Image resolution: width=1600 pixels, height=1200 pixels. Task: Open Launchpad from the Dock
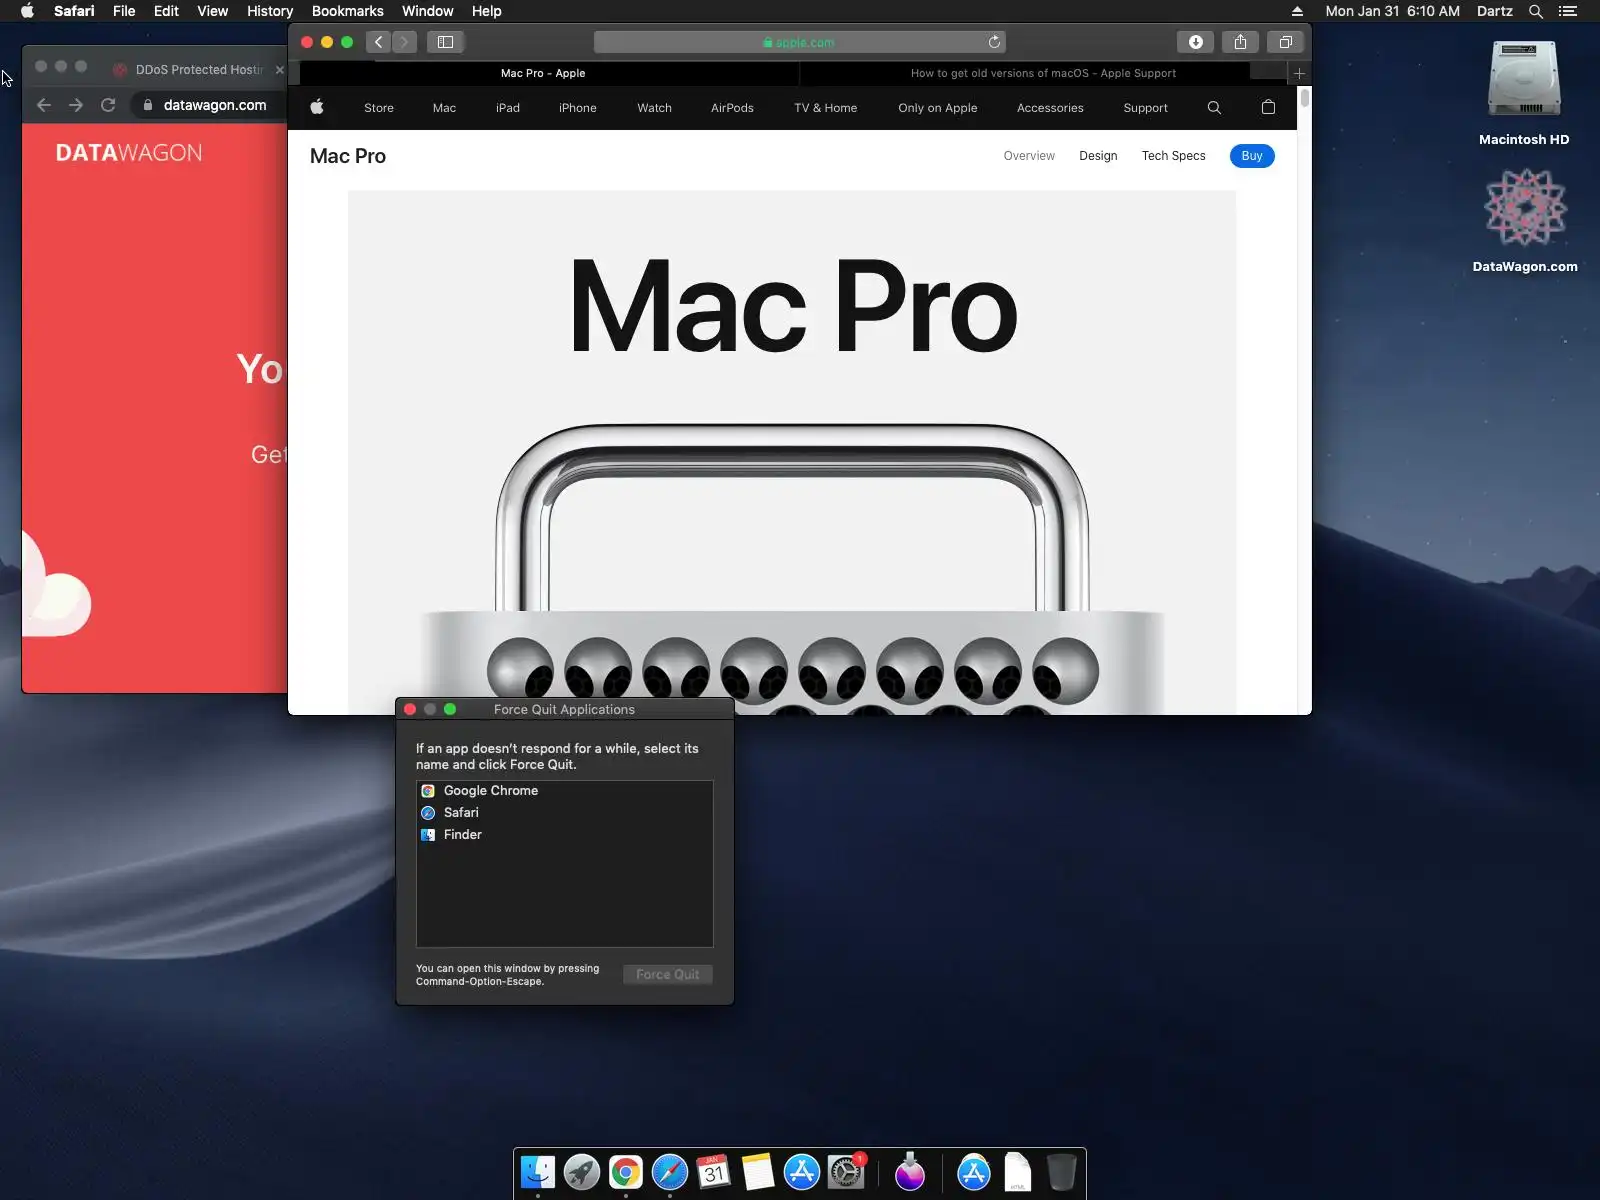point(582,1172)
